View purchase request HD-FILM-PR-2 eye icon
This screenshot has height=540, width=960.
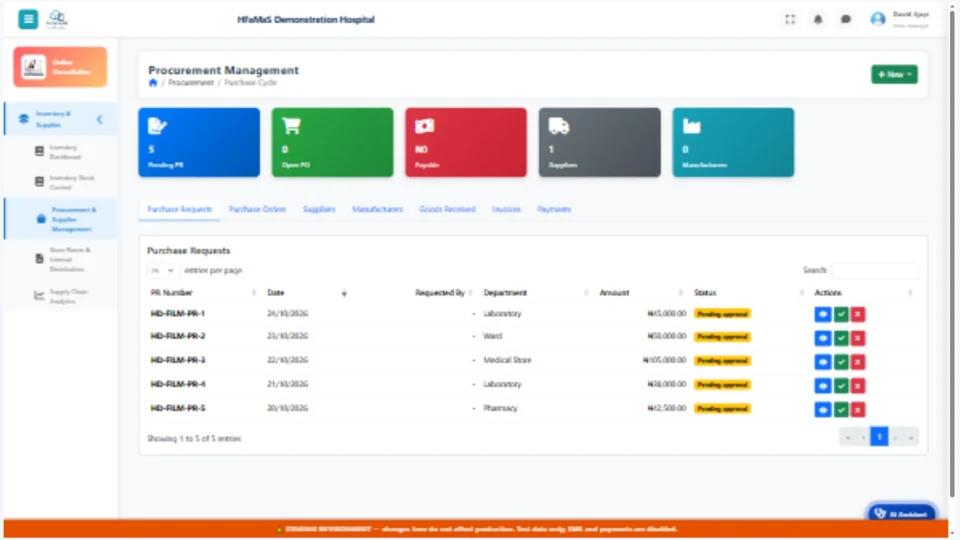click(x=822, y=337)
